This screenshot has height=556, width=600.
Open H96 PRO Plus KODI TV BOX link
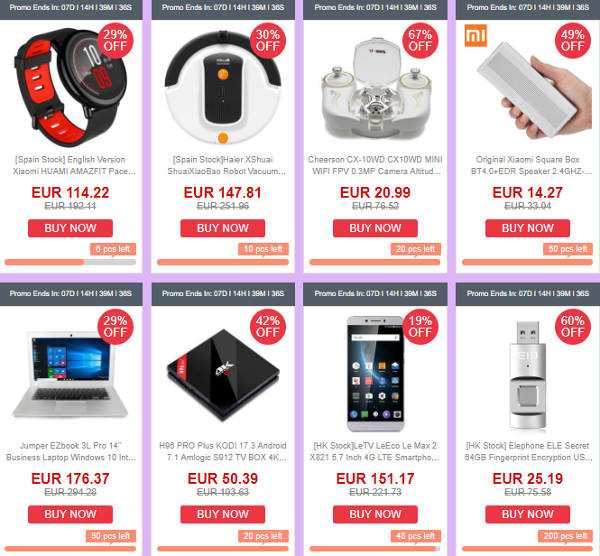[223, 452]
